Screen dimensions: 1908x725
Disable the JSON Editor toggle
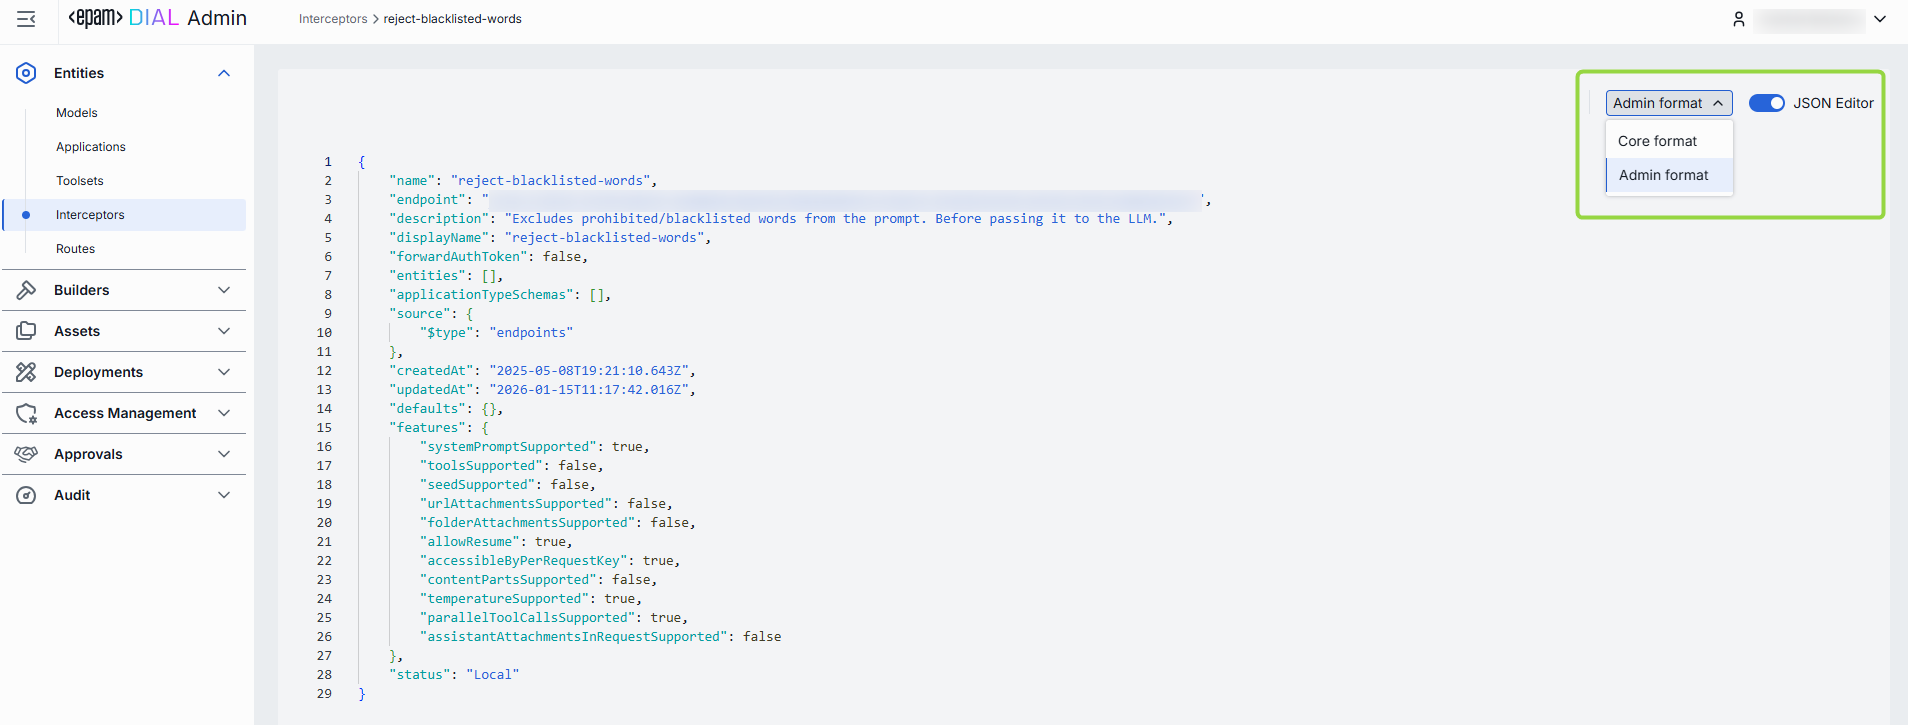(x=1766, y=103)
